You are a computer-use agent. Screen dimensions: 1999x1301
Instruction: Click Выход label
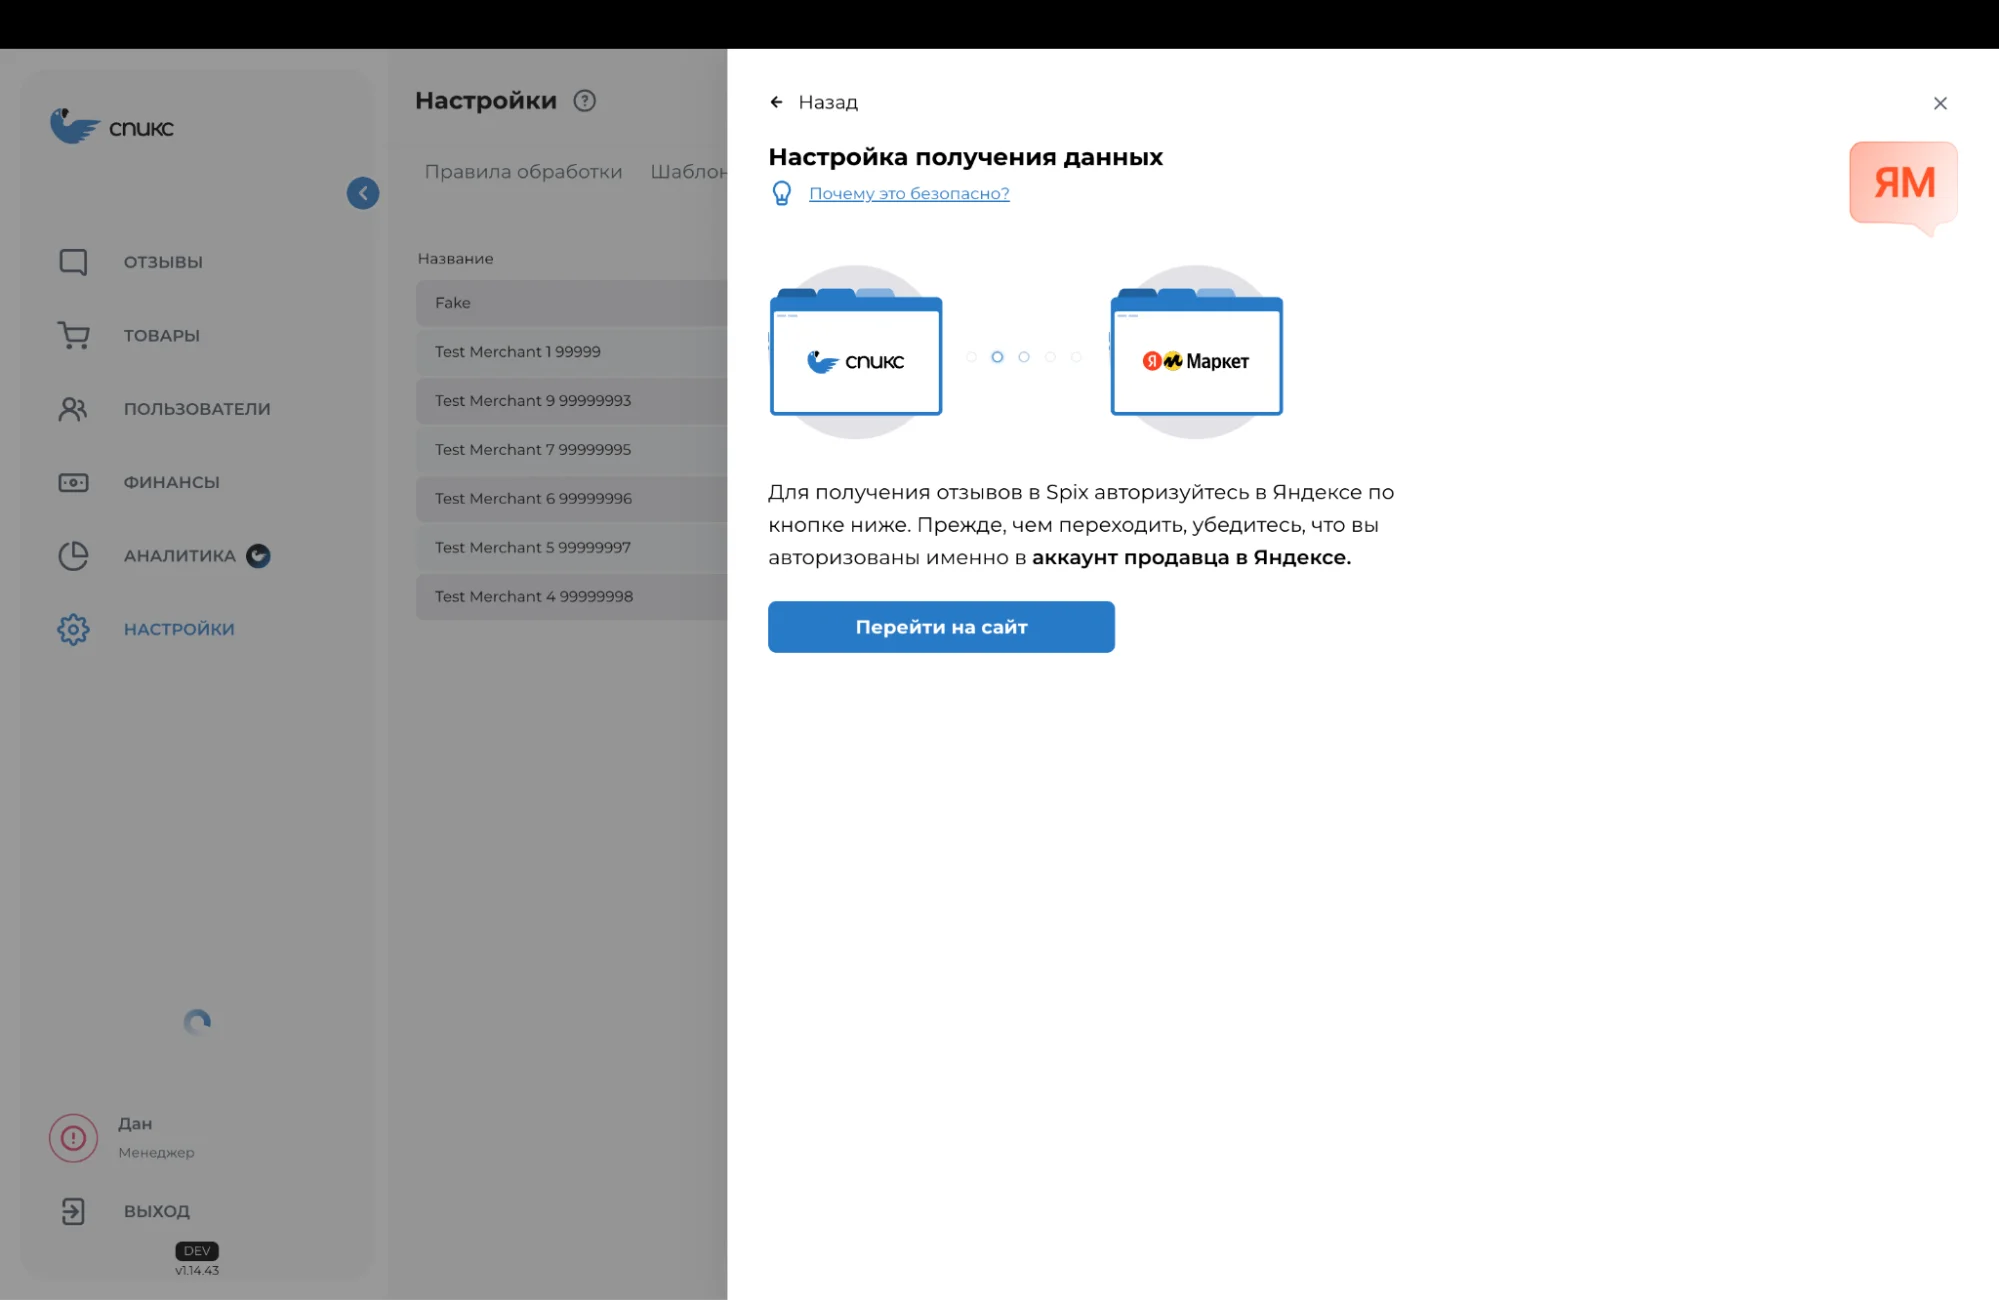click(x=157, y=1211)
